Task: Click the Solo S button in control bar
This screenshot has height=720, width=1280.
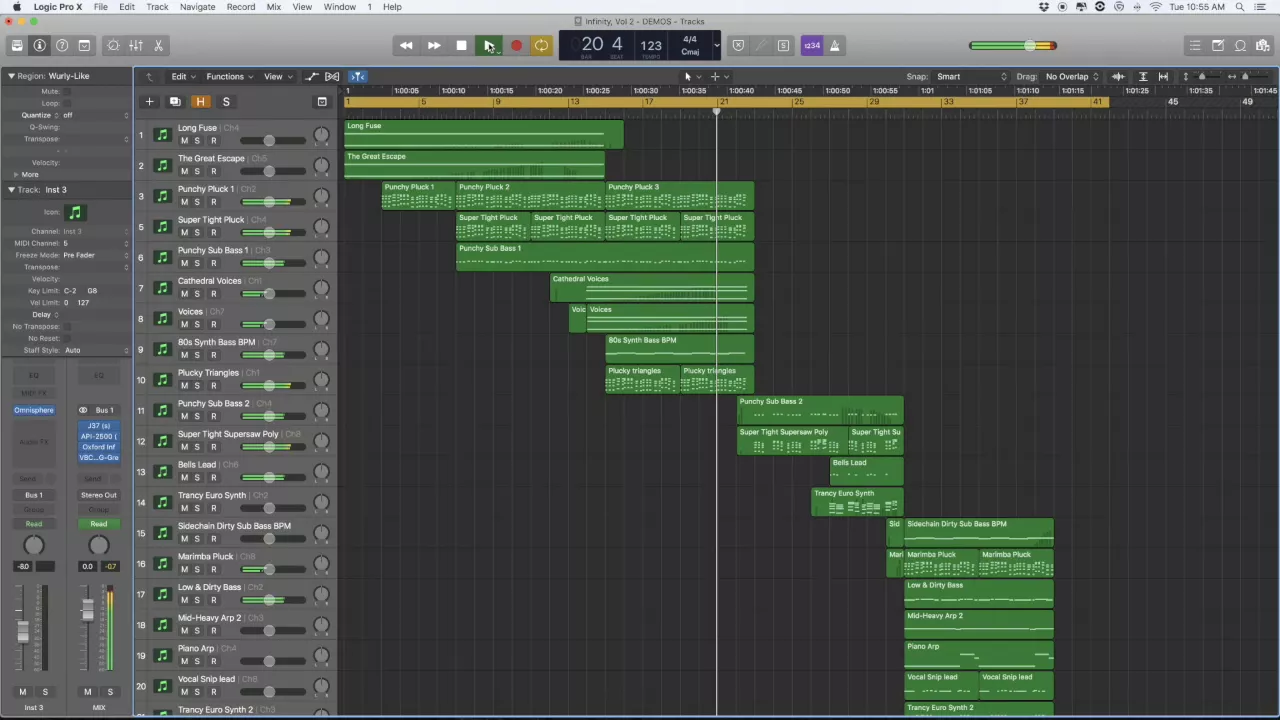Action: tap(783, 45)
